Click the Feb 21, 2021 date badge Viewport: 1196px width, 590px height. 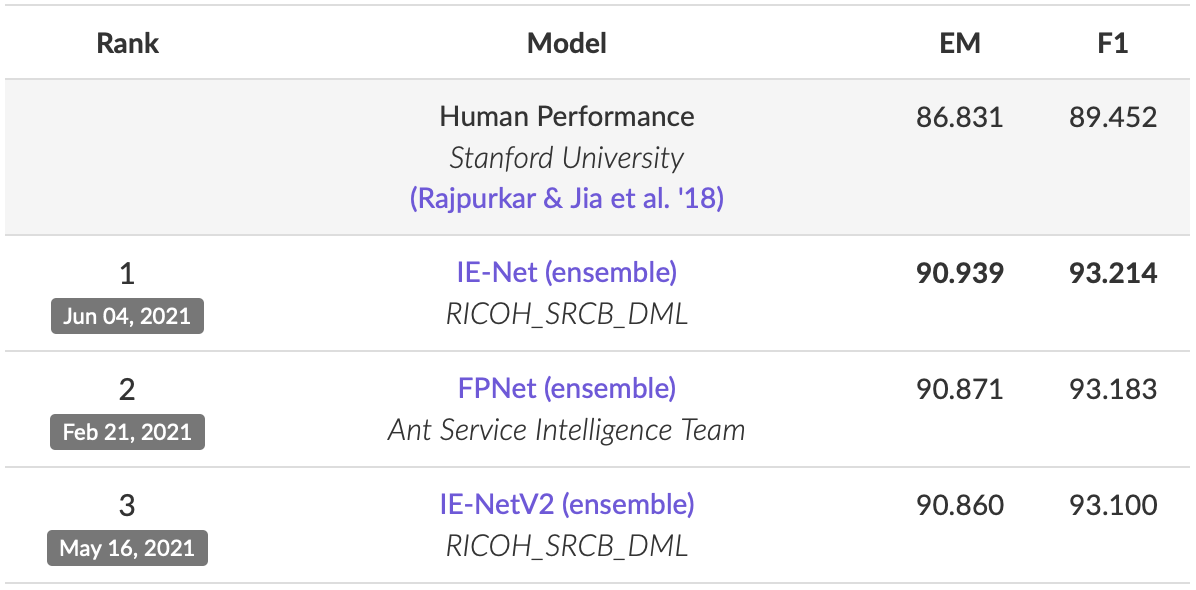pos(127,431)
